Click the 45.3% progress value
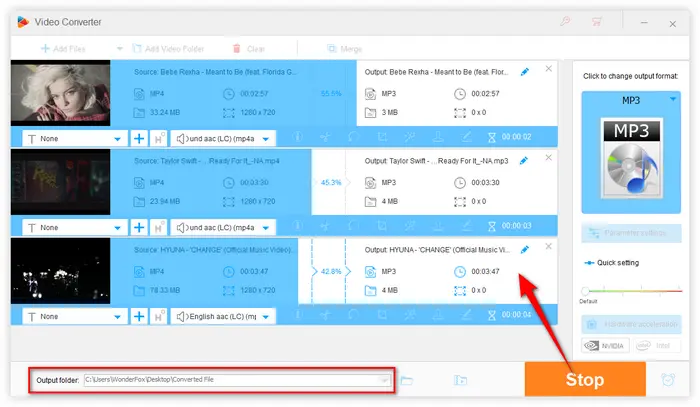This screenshot has height=407, width=700. pos(331,183)
